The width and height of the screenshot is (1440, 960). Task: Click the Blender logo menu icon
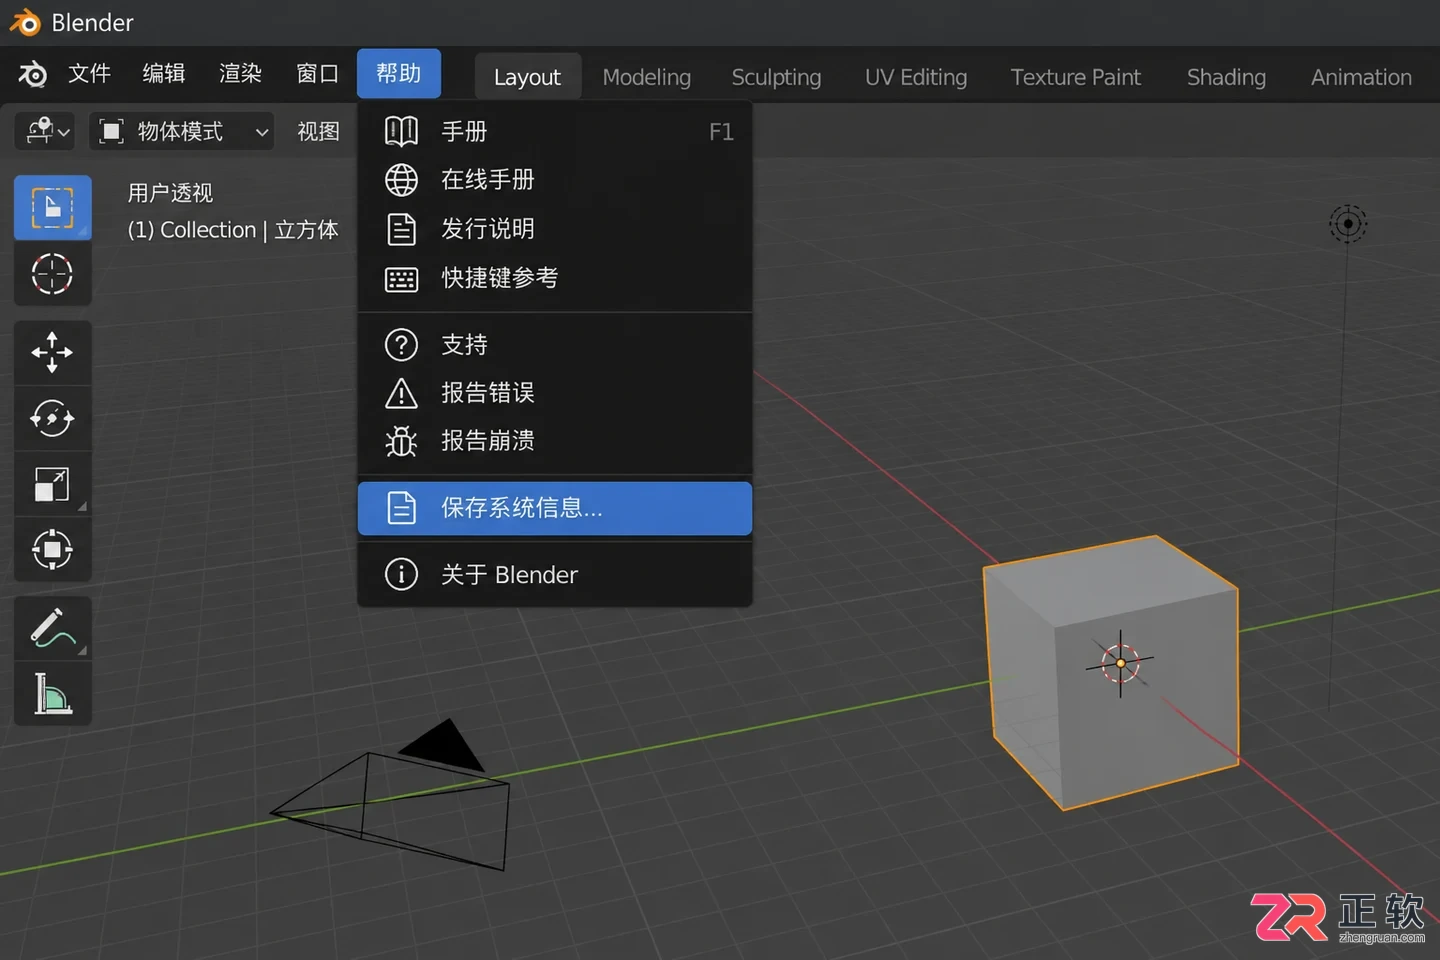32,74
